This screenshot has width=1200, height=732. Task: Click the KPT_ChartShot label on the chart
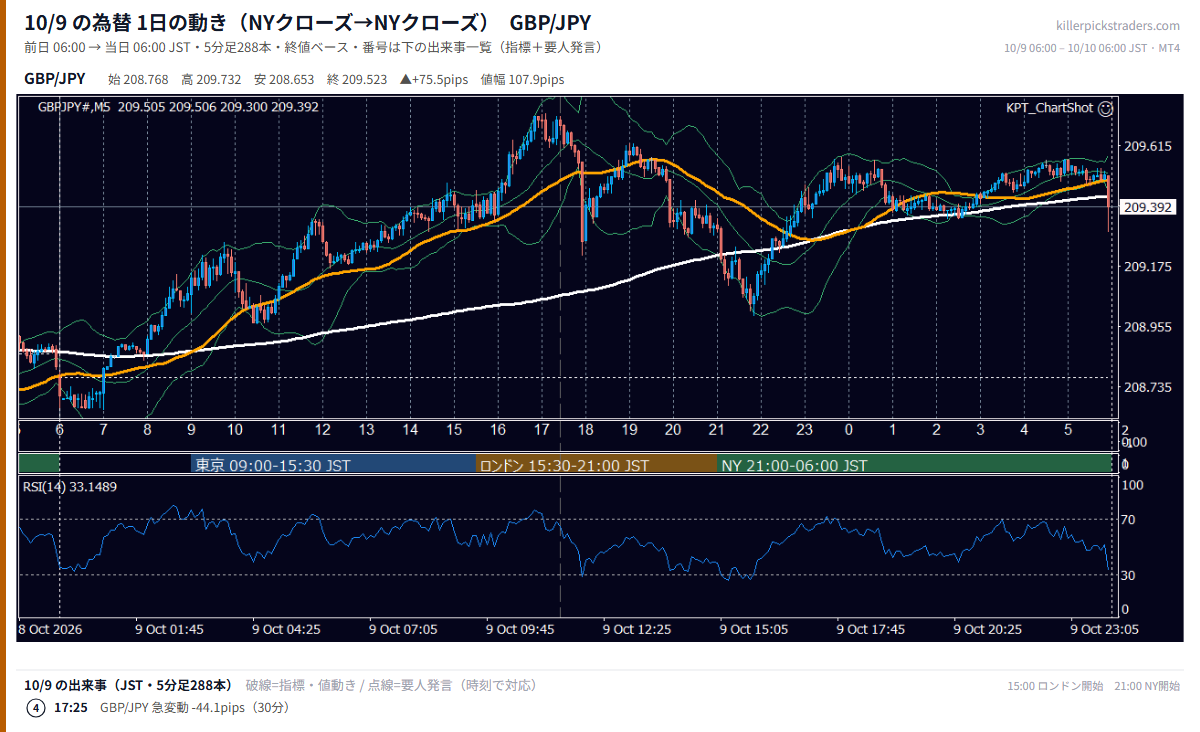click(1049, 108)
